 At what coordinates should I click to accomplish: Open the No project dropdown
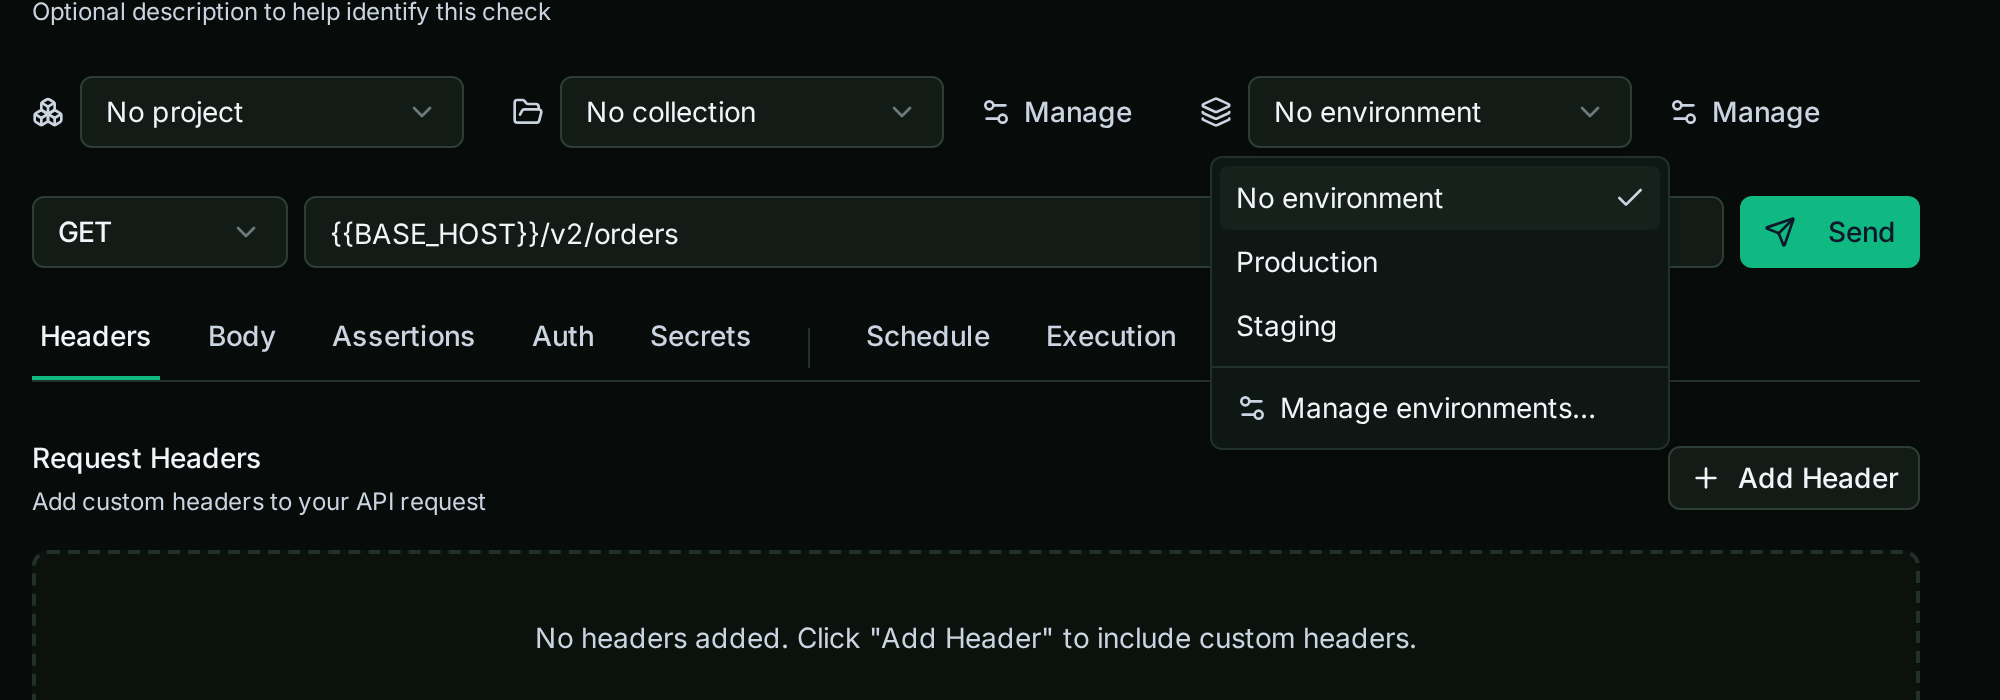[272, 112]
